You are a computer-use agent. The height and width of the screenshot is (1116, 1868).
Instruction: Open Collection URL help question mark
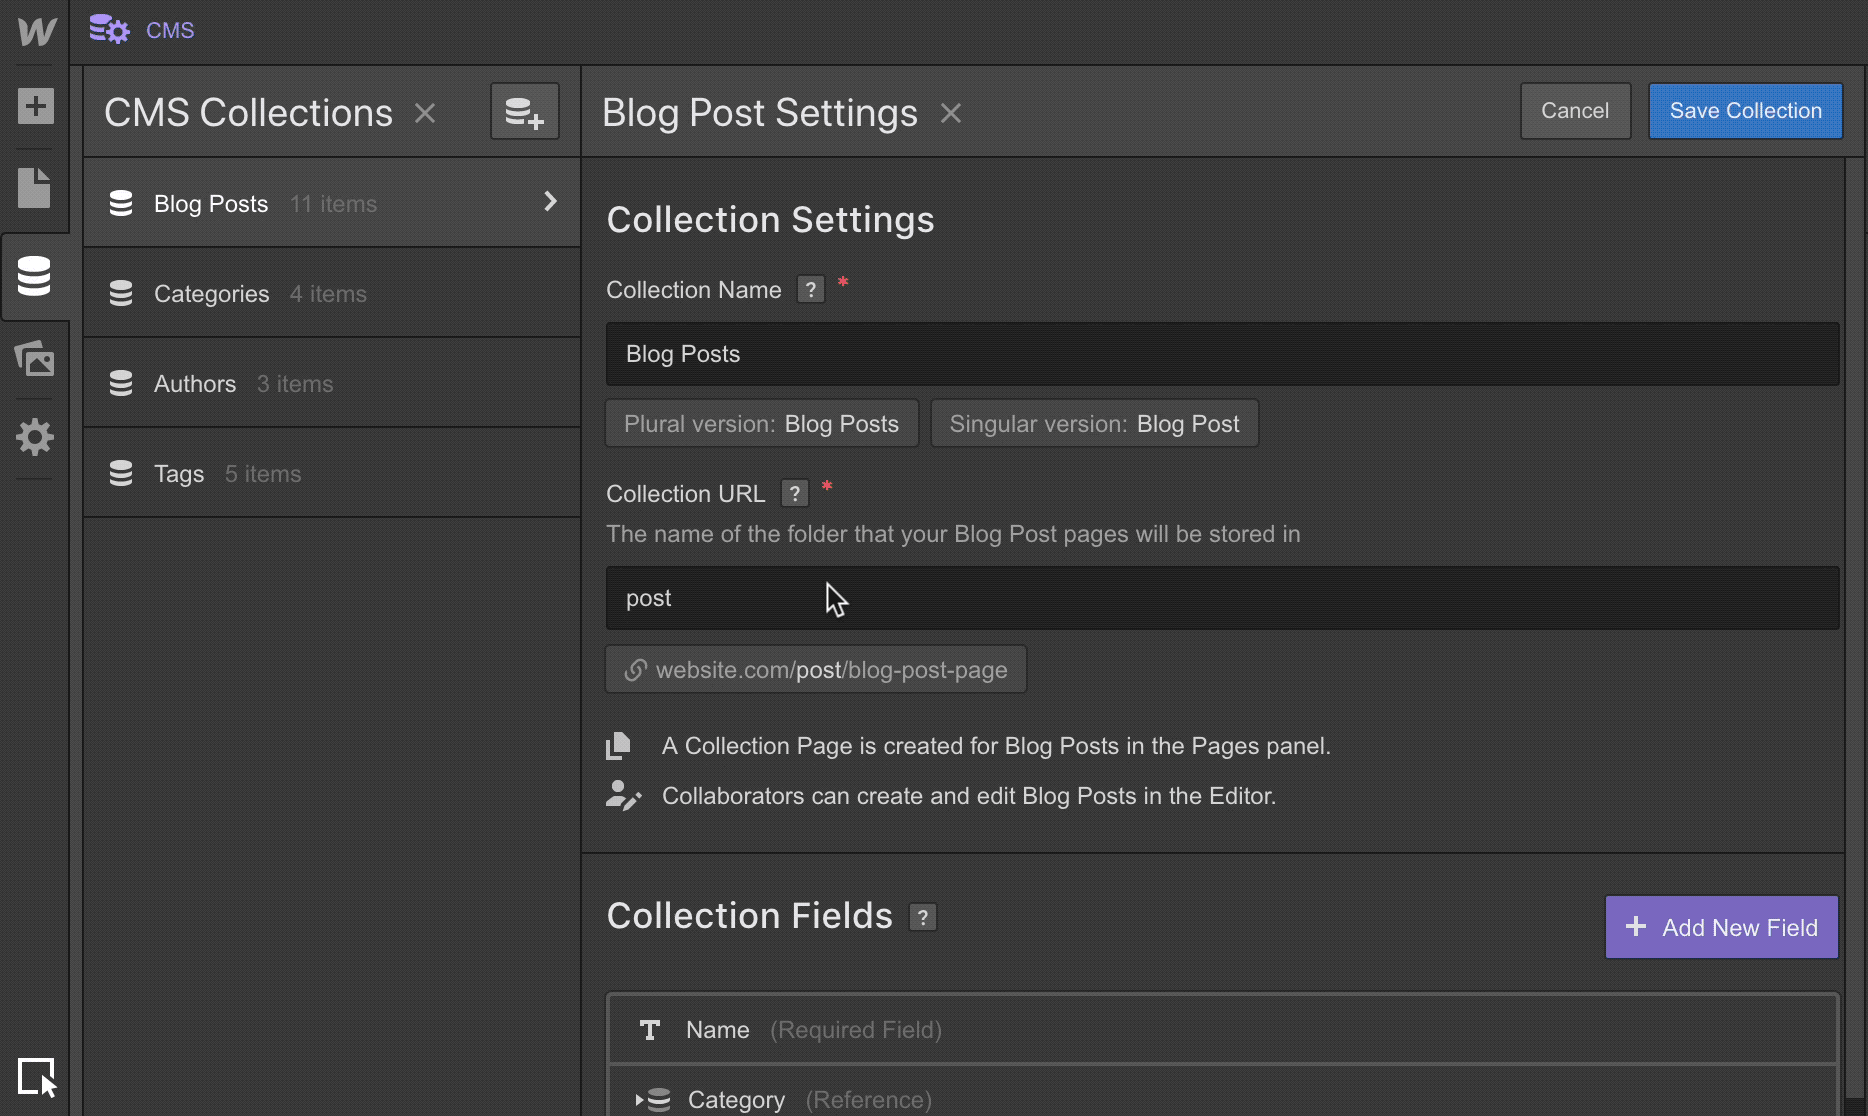794,494
